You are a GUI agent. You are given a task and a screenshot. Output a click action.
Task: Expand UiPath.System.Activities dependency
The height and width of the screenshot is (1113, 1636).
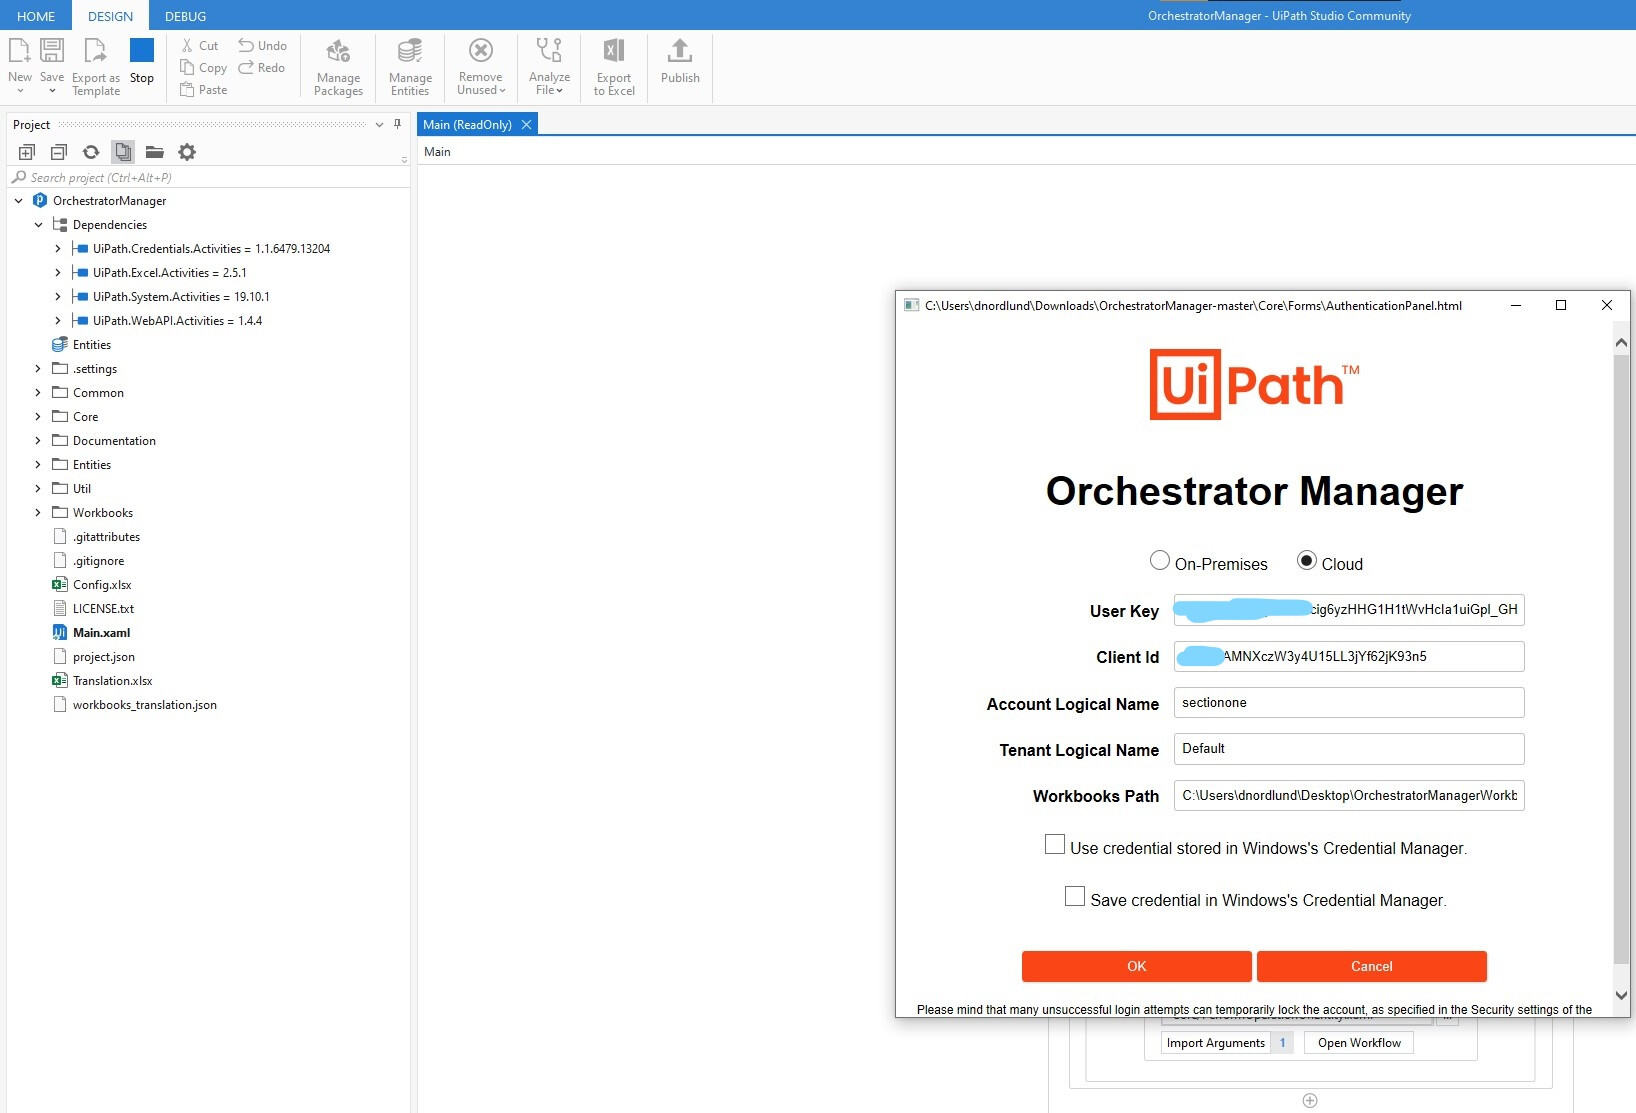point(58,297)
